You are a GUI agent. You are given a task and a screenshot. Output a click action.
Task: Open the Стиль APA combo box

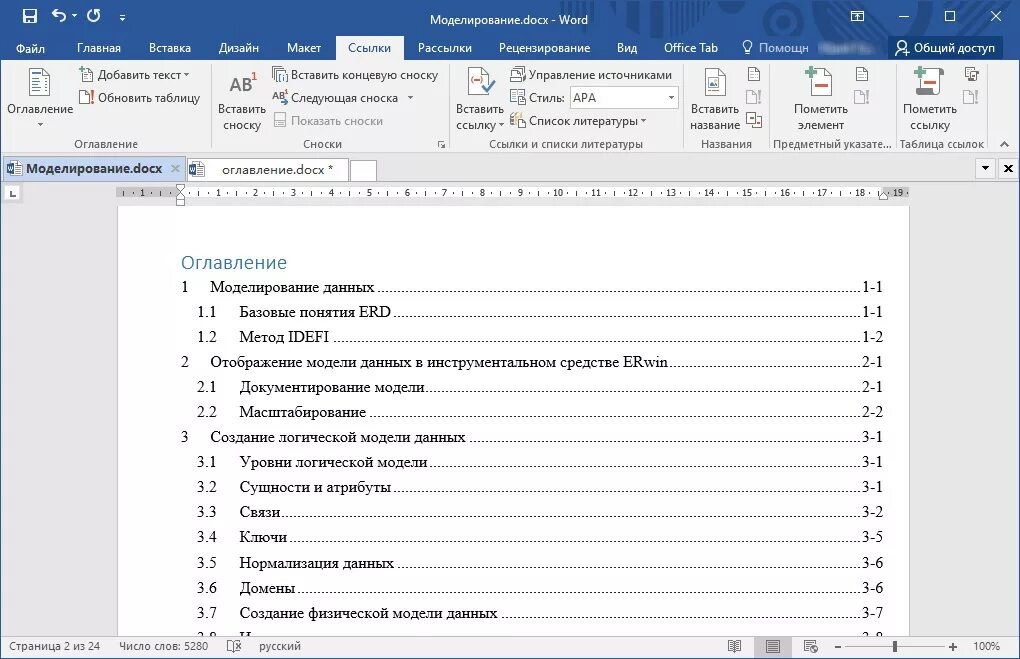coord(624,98)
